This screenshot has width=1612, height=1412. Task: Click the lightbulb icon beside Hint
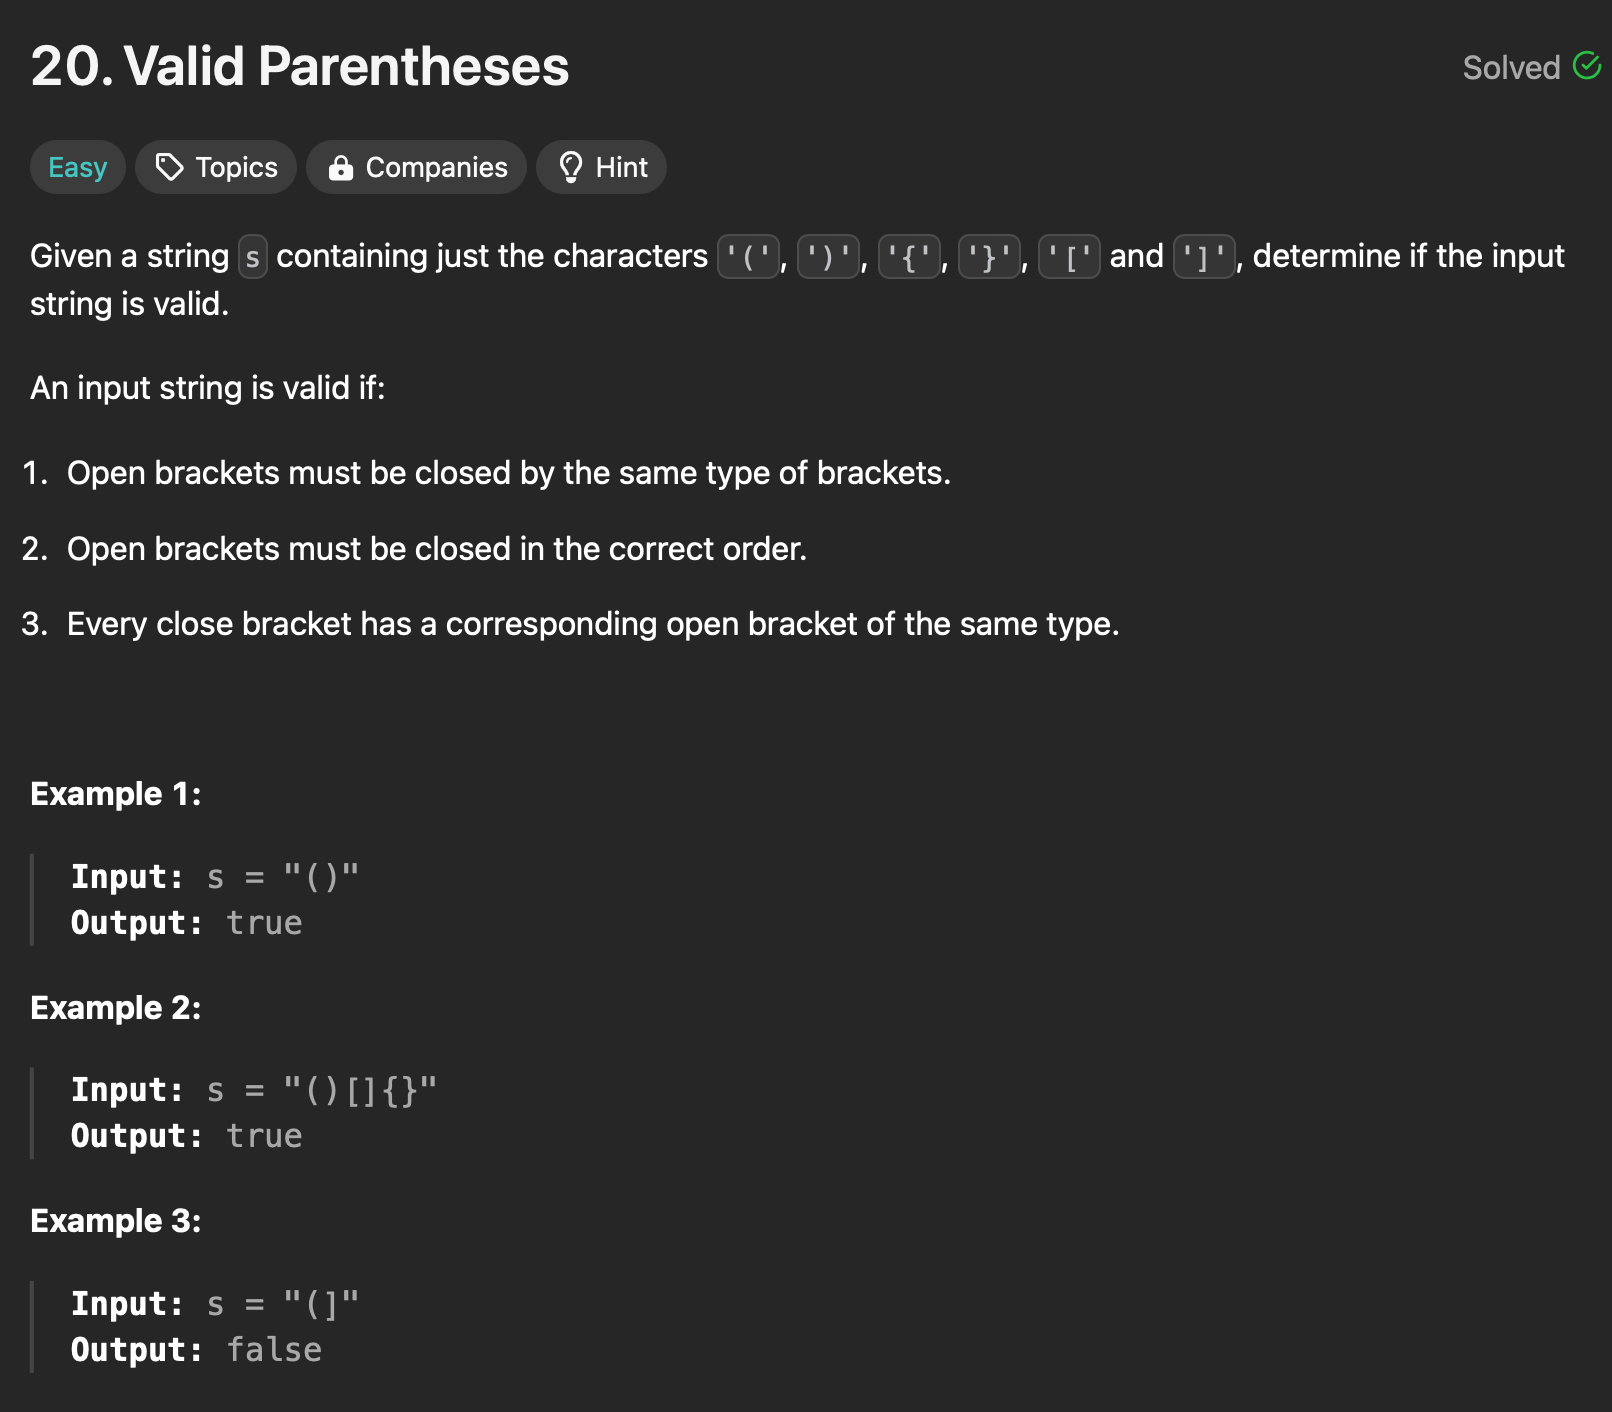point(571,167)
